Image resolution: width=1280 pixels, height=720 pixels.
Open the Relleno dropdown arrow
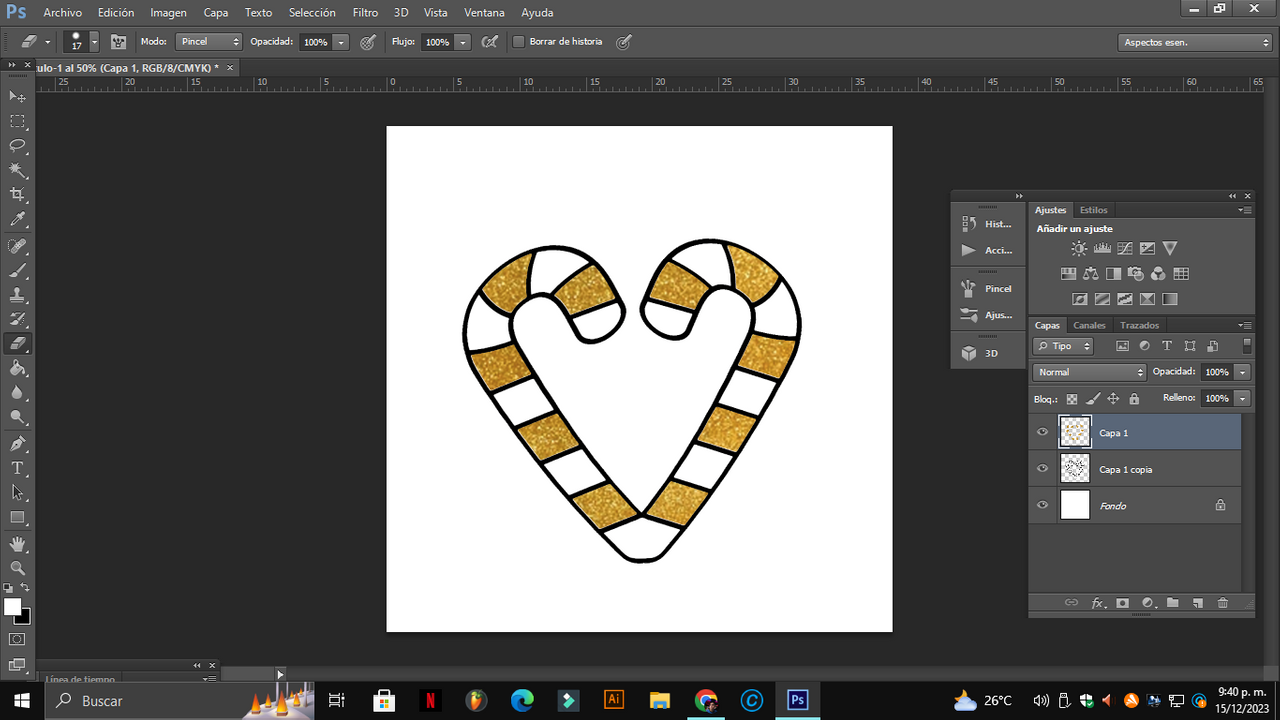point(1243,398)
